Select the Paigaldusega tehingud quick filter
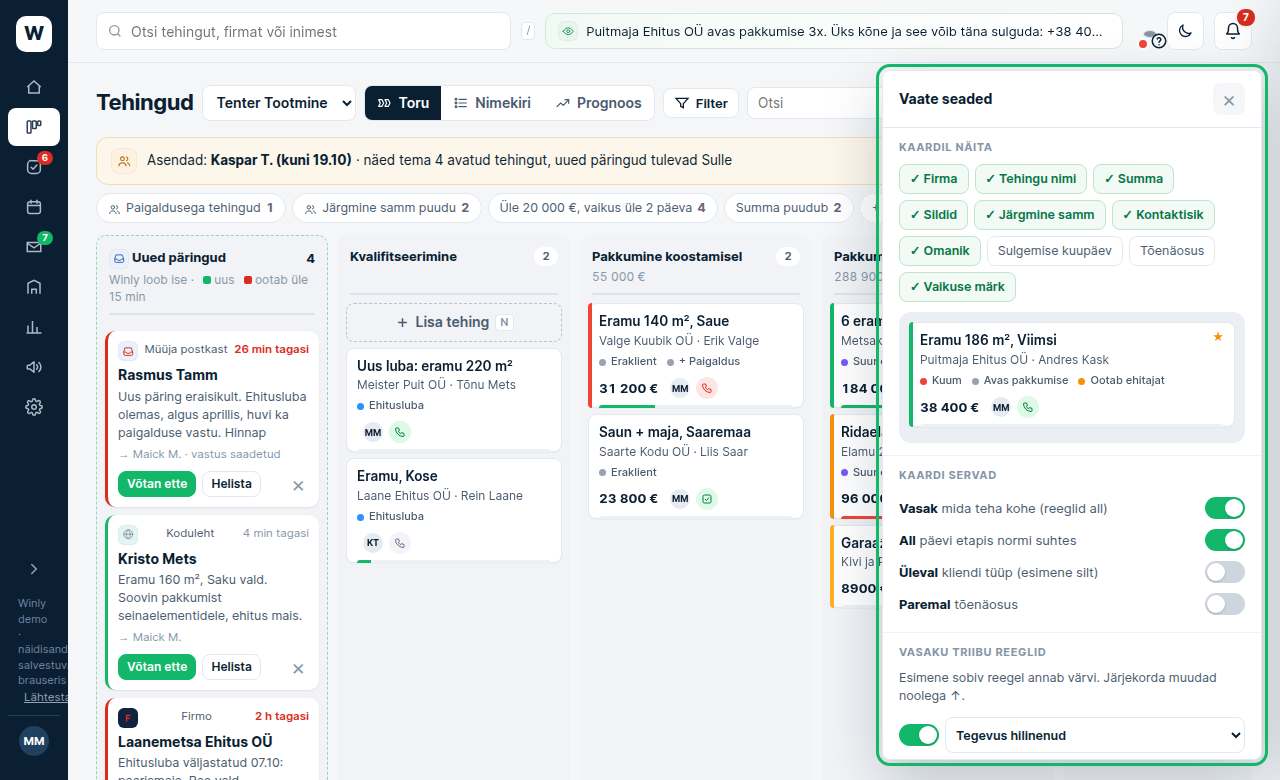 tap(191, 208)
